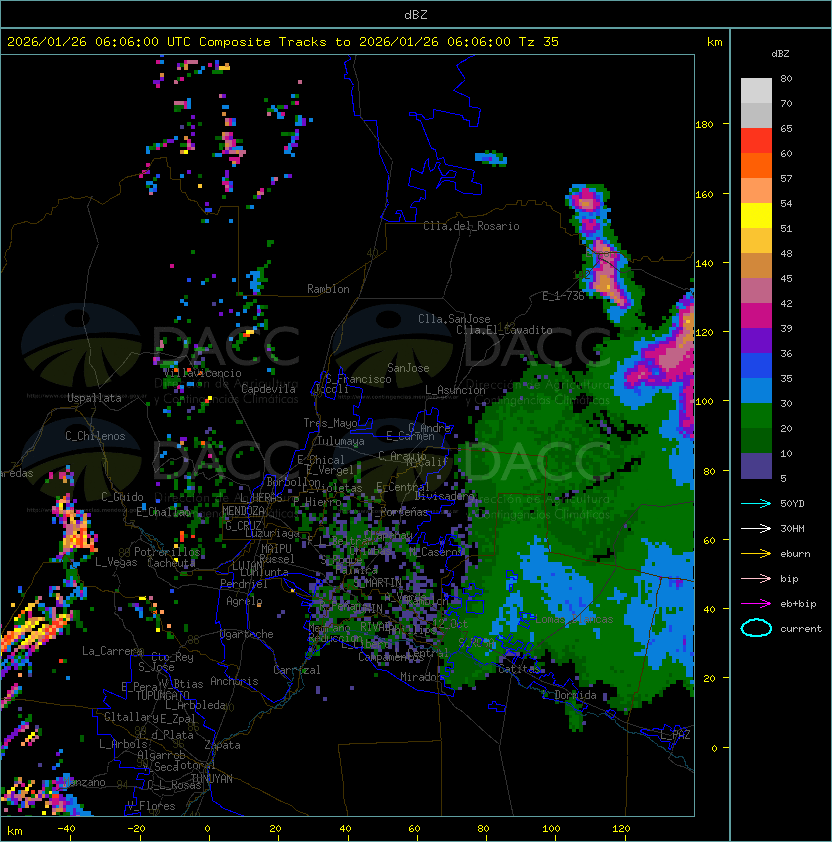This screenshot has height=842, width=832.
Task: Click the '180' km tick on the right axis
Action: [704, 125]
